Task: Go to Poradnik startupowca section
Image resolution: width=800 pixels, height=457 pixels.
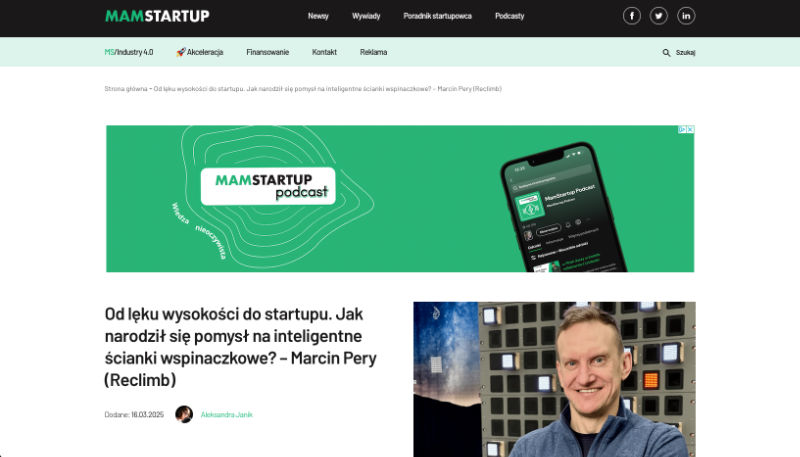Action: click(x=437, y=16)
